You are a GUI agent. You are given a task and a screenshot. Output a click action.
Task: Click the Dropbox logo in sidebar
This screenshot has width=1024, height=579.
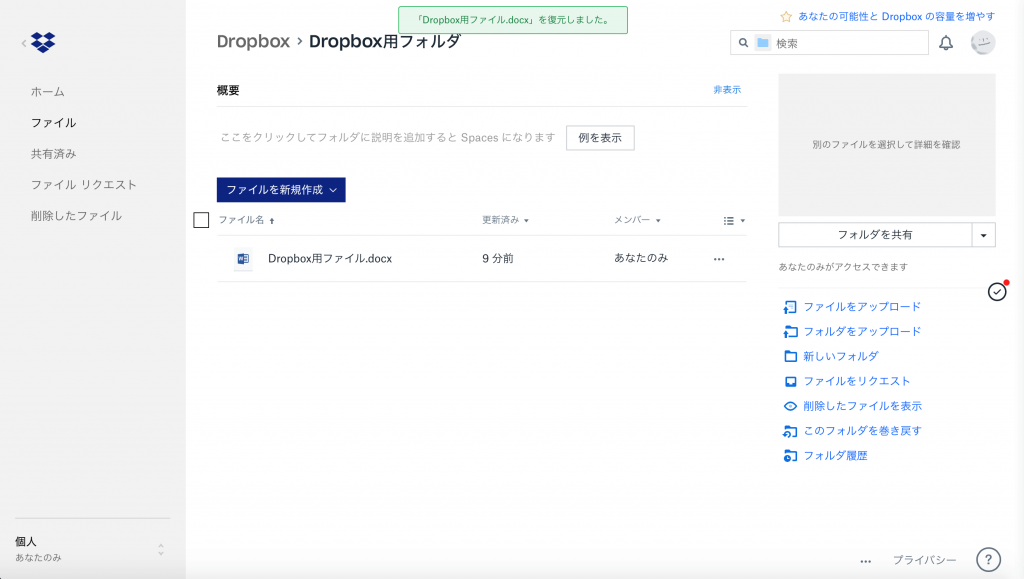tap(43, 42)
